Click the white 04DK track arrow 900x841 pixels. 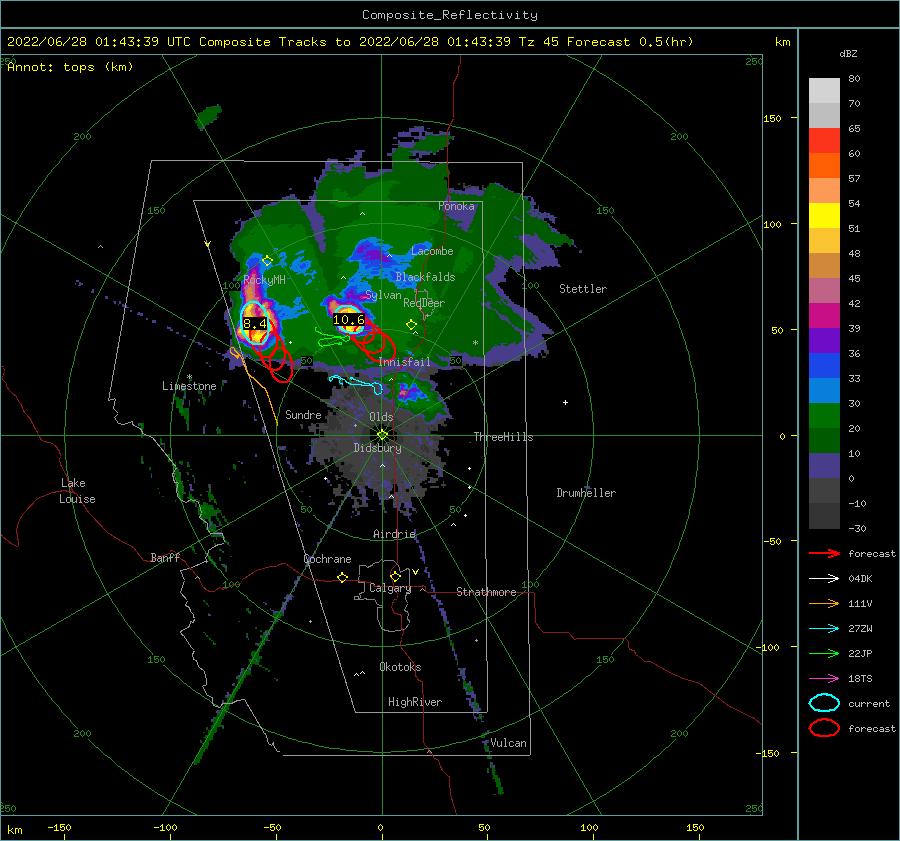point(824,579)
